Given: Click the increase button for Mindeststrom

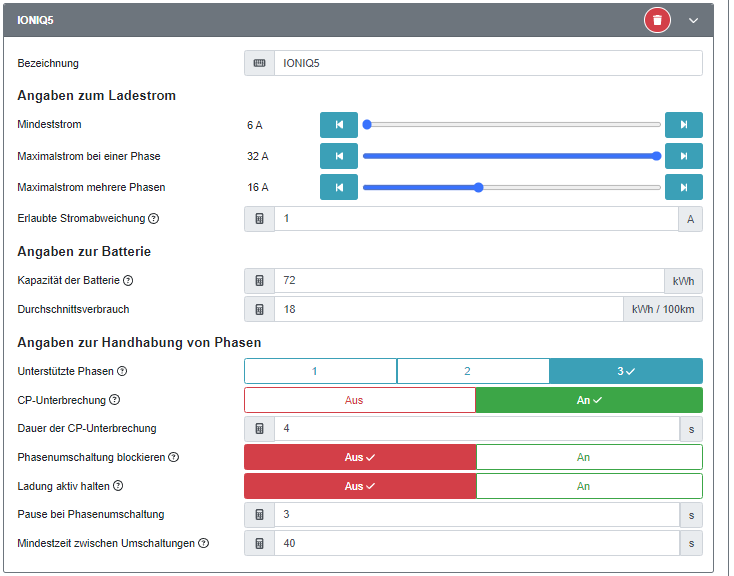Looking at the screenshot, I should 684,125.
